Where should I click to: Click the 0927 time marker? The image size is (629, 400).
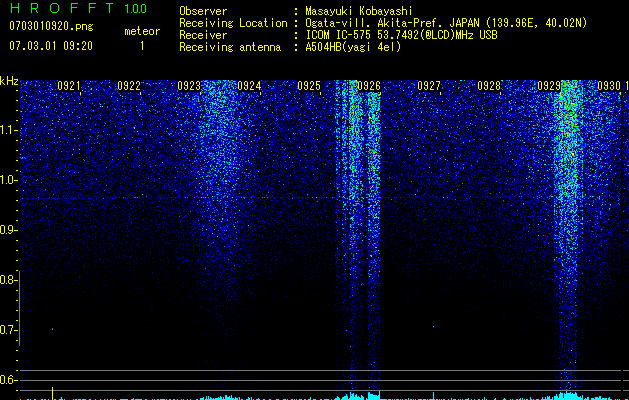429,86
